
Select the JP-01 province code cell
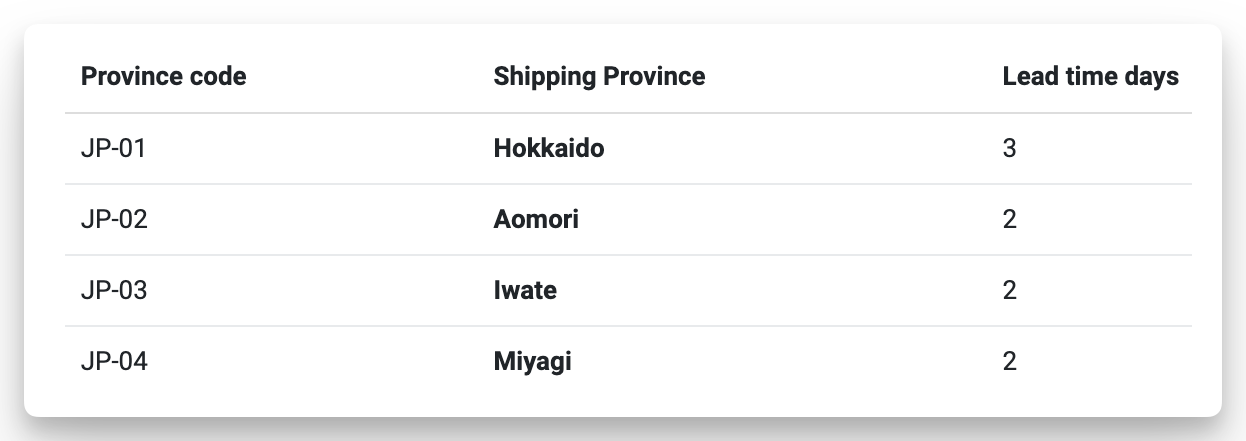[x=114, y=149]
